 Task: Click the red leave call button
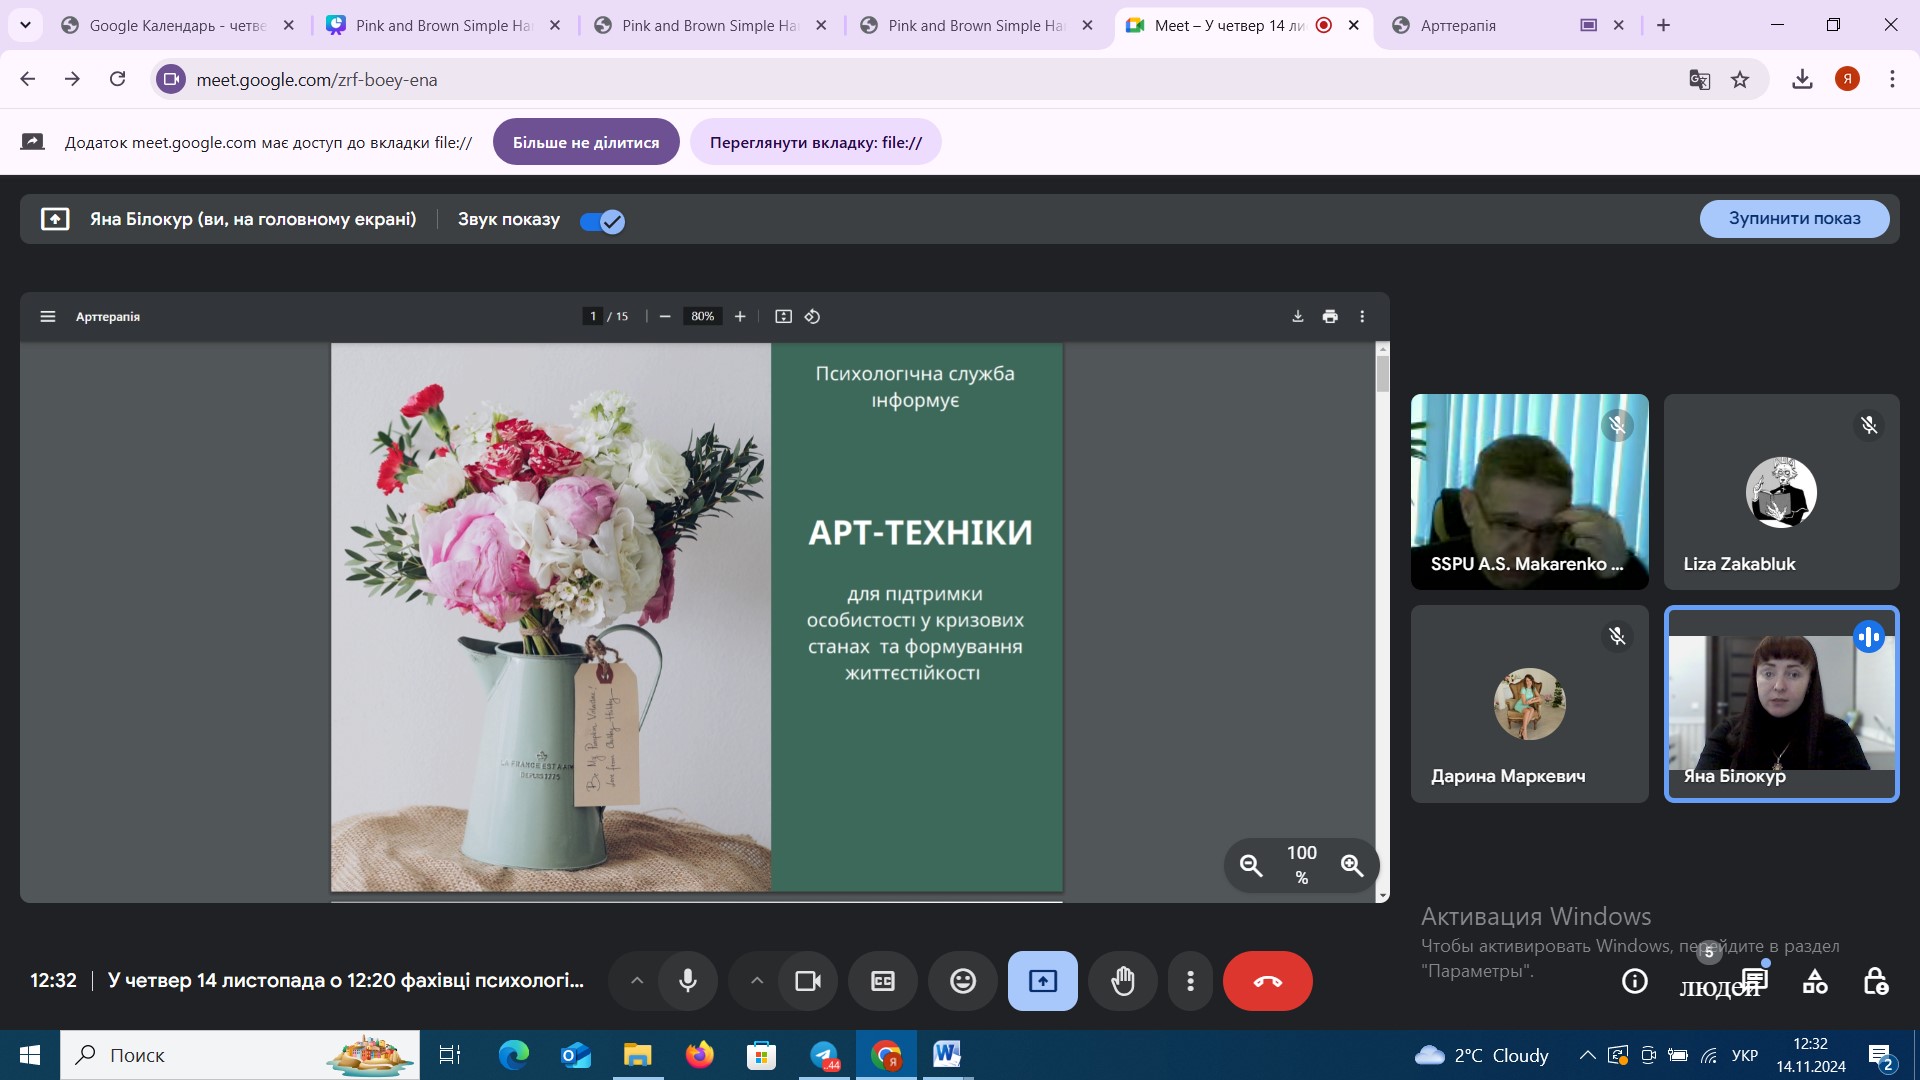click(x=1267, y=981)
